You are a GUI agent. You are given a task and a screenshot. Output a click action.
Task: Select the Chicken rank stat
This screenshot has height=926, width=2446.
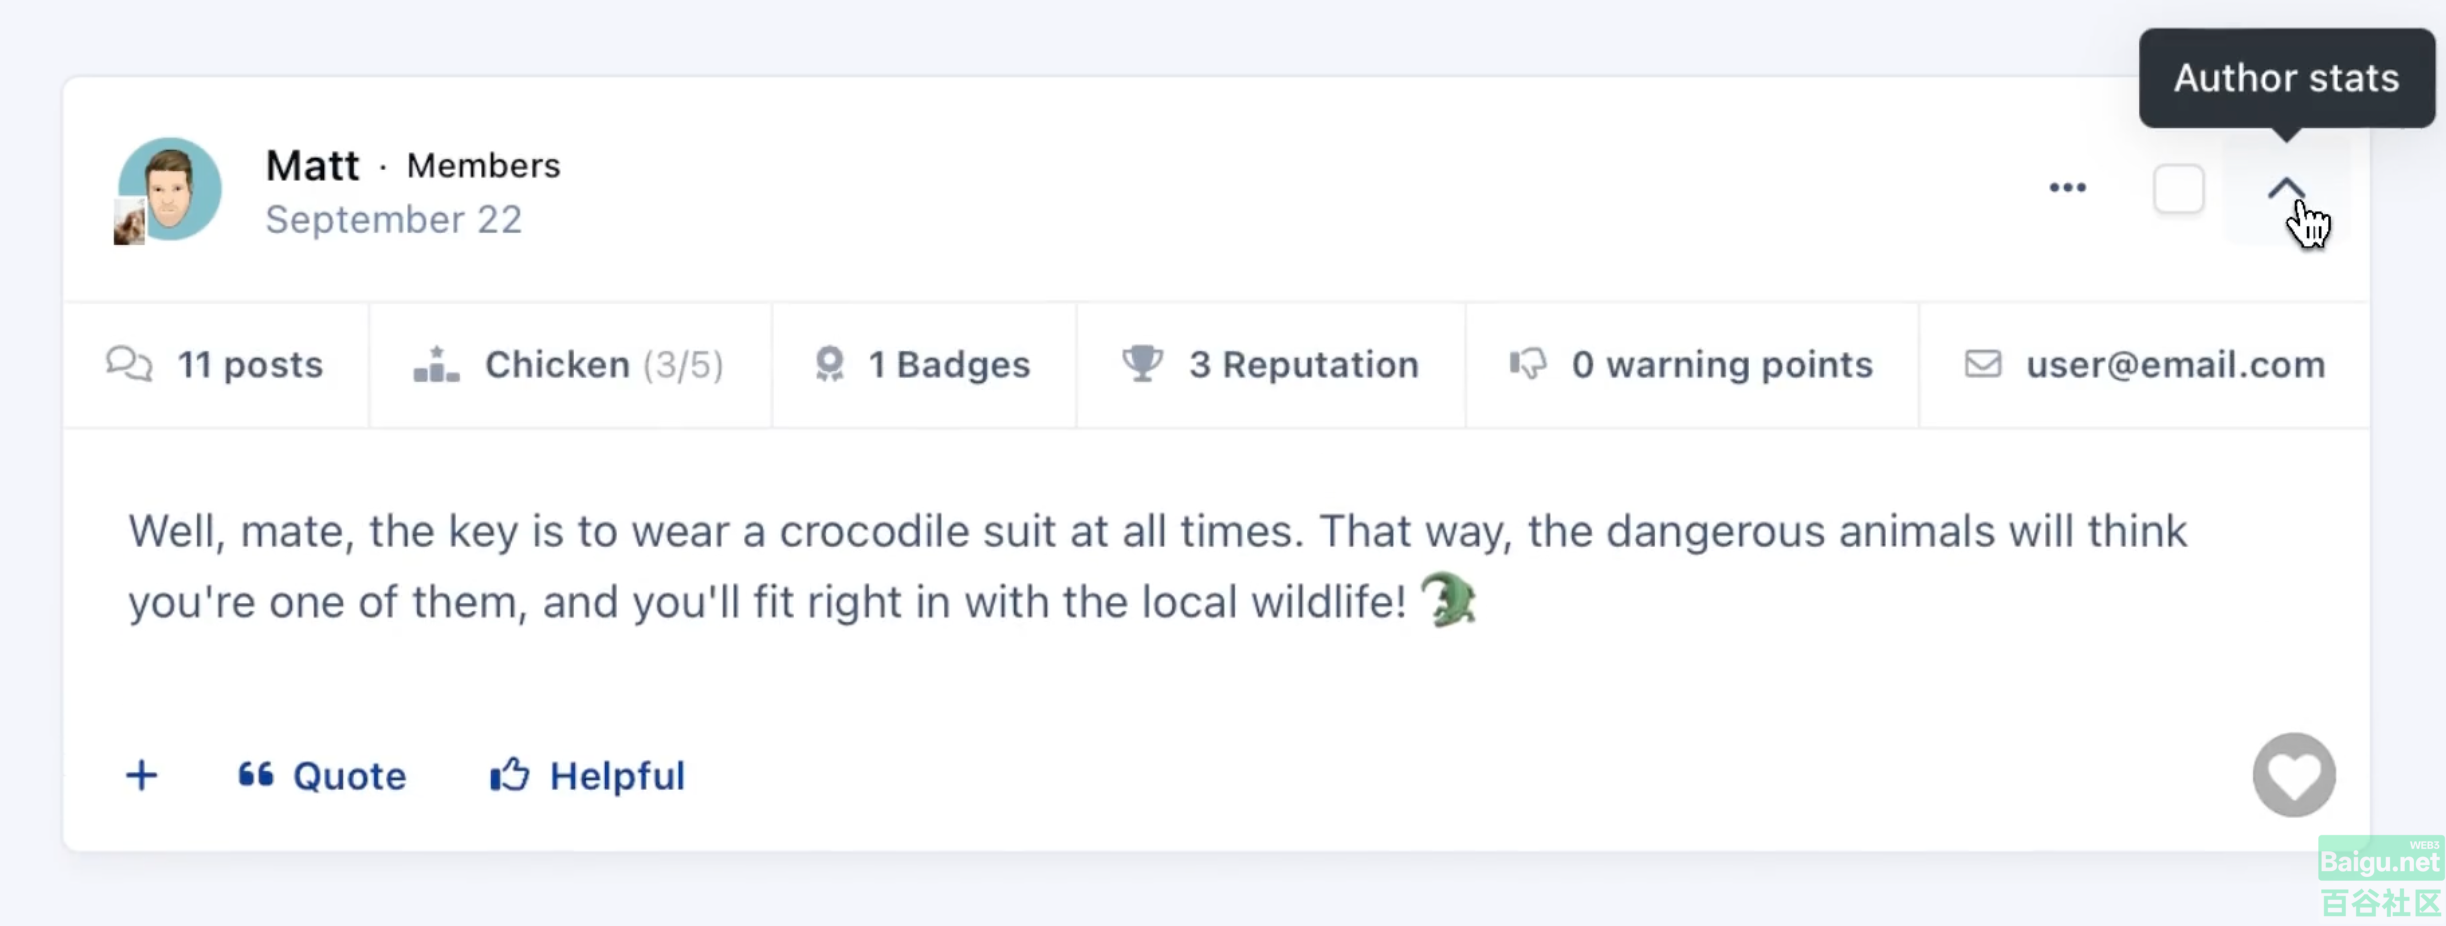point(569,365)
